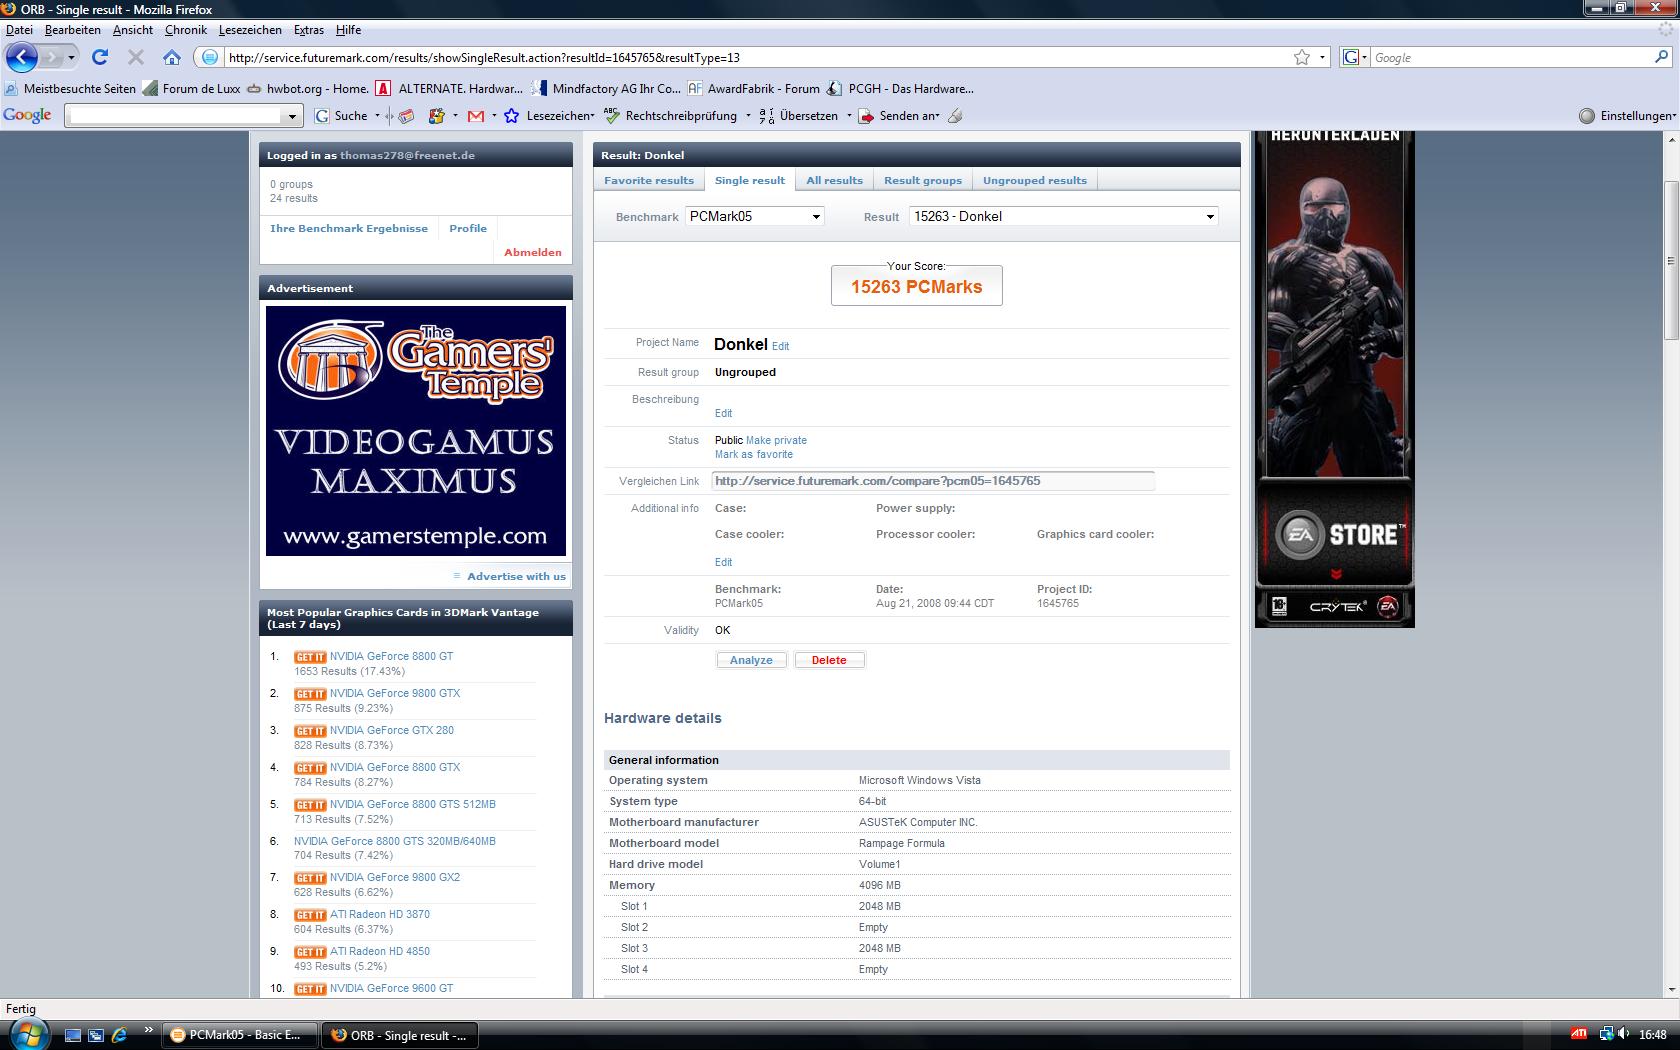Click GET IT next to GeForce GTX 280
Image resolution: width=1680 pixels, height=1050 pixels.
pyautogui.click(x=310, y=731)
